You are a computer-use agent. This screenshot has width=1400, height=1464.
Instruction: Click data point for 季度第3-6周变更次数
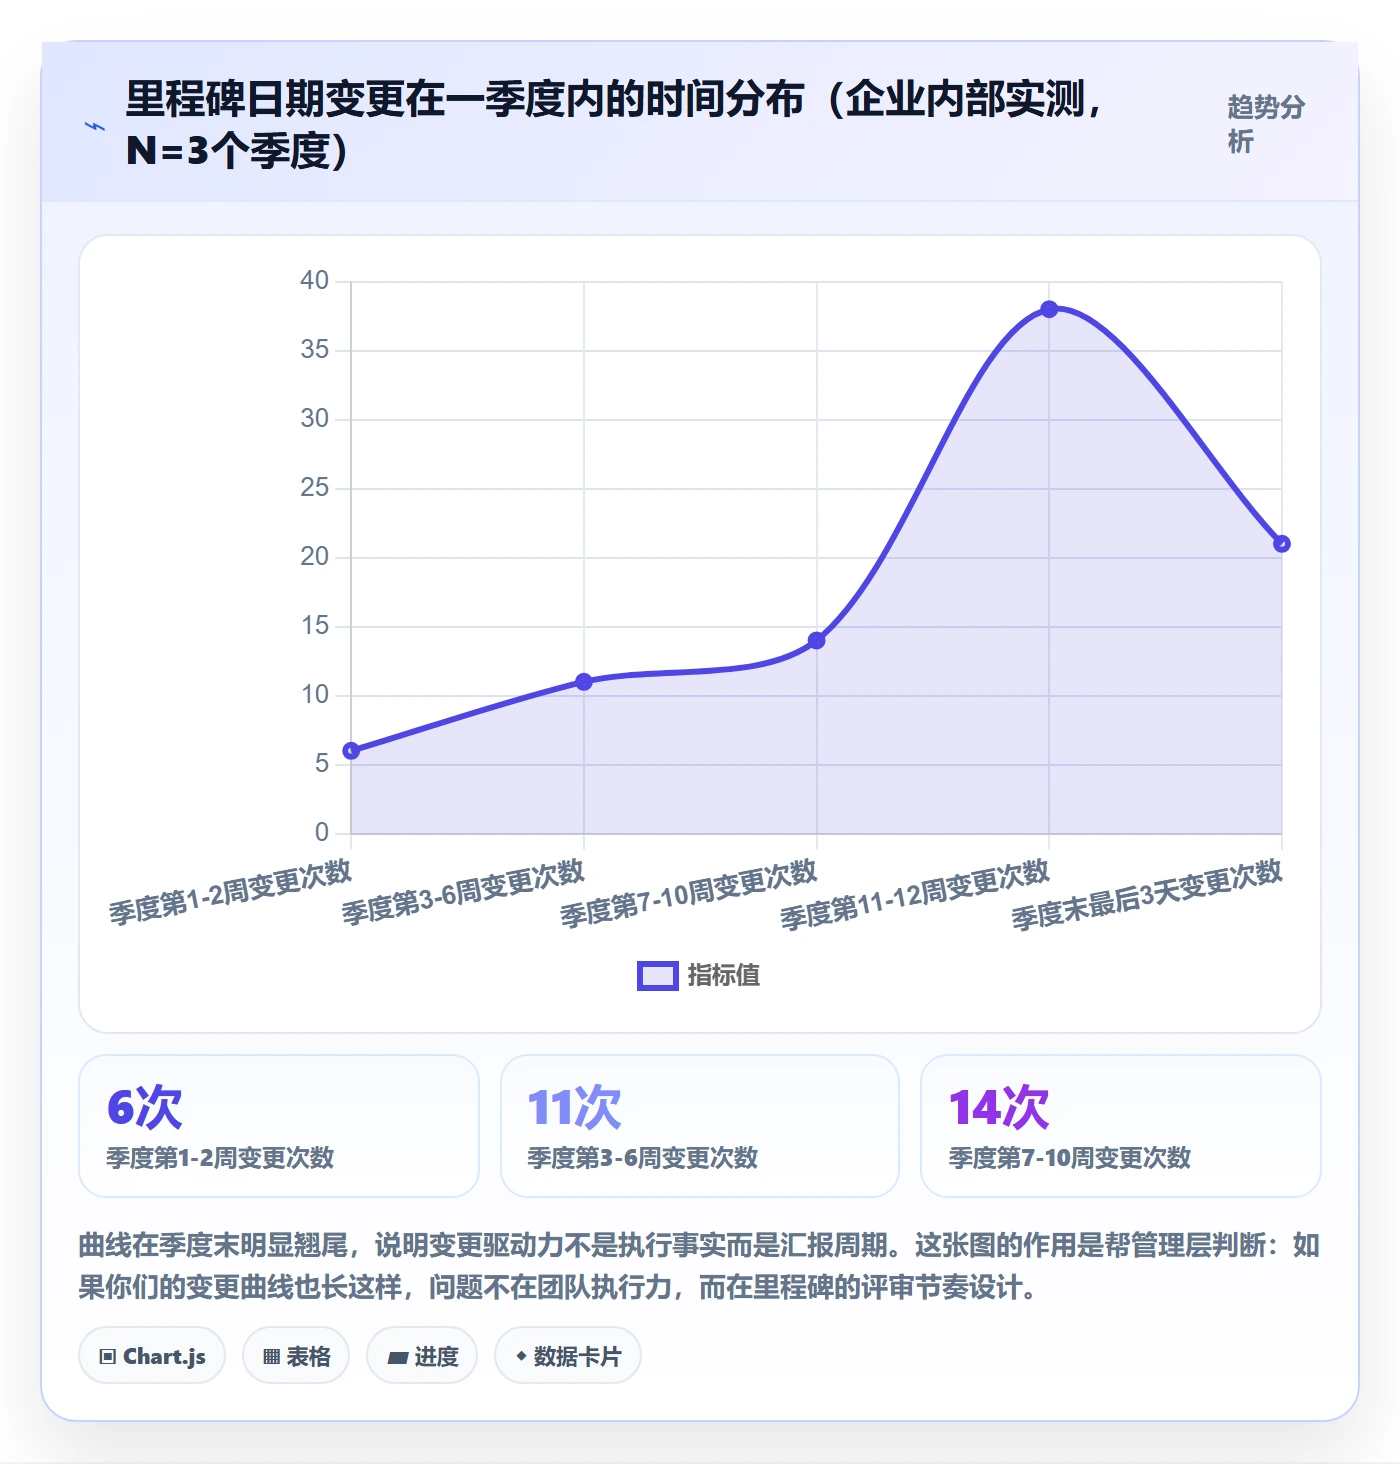[584, 682]
